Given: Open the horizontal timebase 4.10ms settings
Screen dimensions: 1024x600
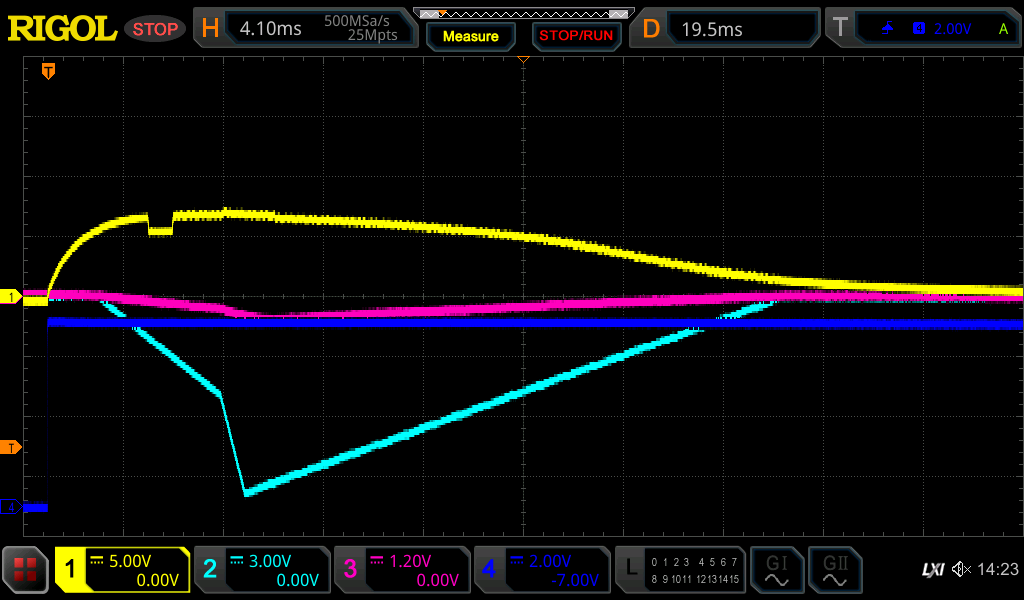Looking at the screenshot, I should (305, 29).
